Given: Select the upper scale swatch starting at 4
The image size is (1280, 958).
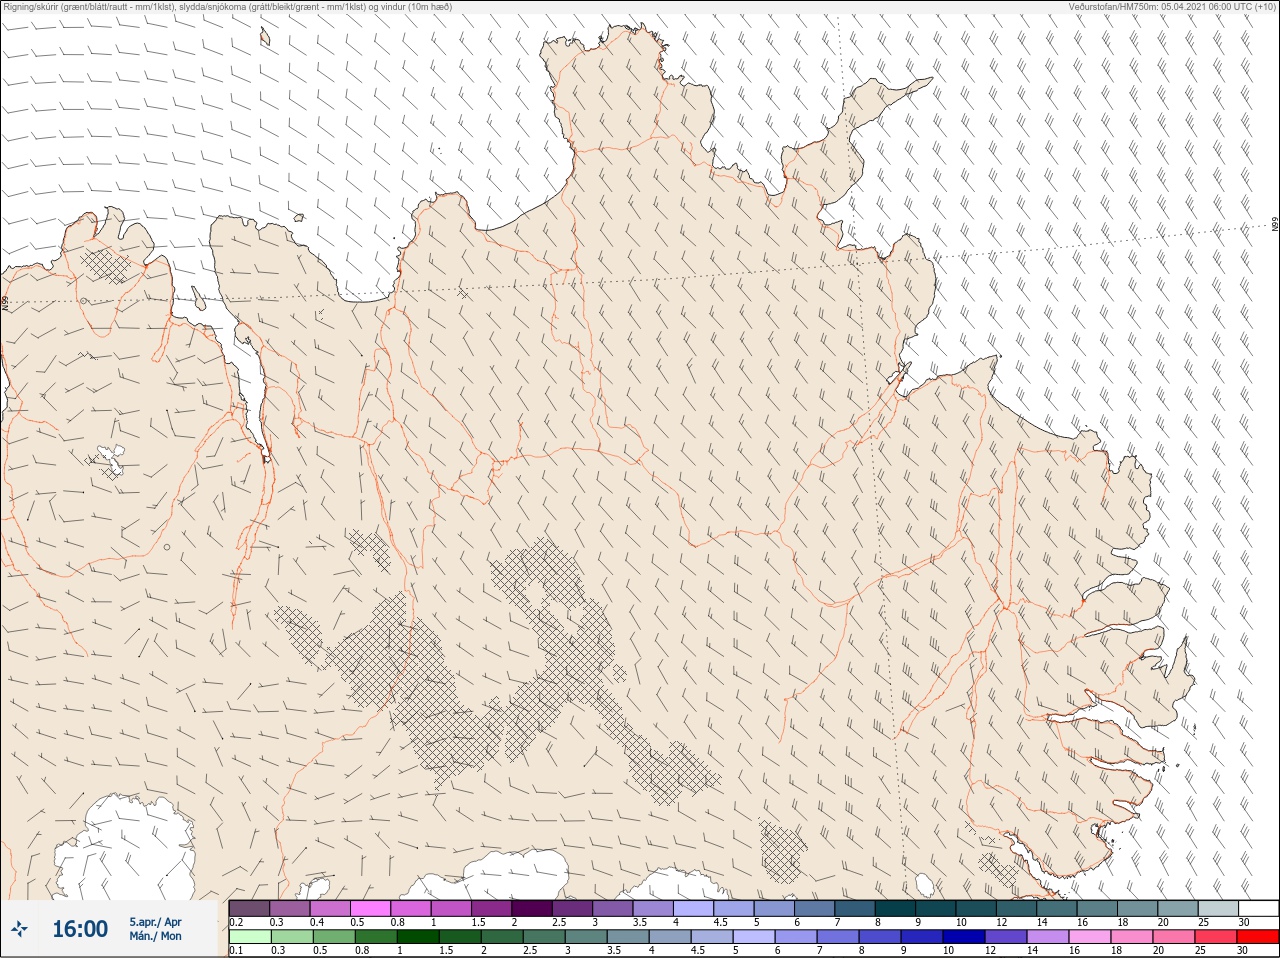Looking at the screenshot, I should (693, 908).
